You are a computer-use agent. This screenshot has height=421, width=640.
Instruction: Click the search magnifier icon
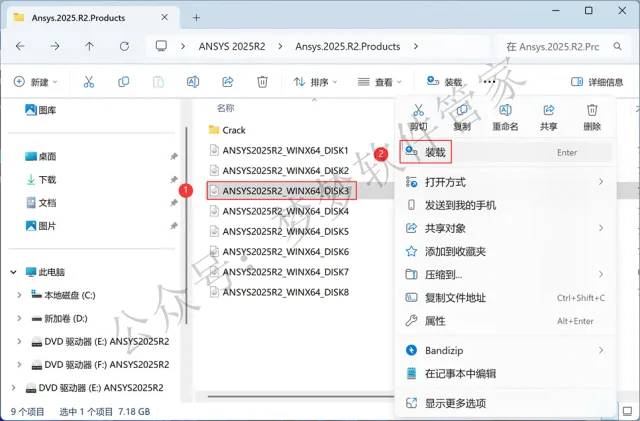click(618, 47)
